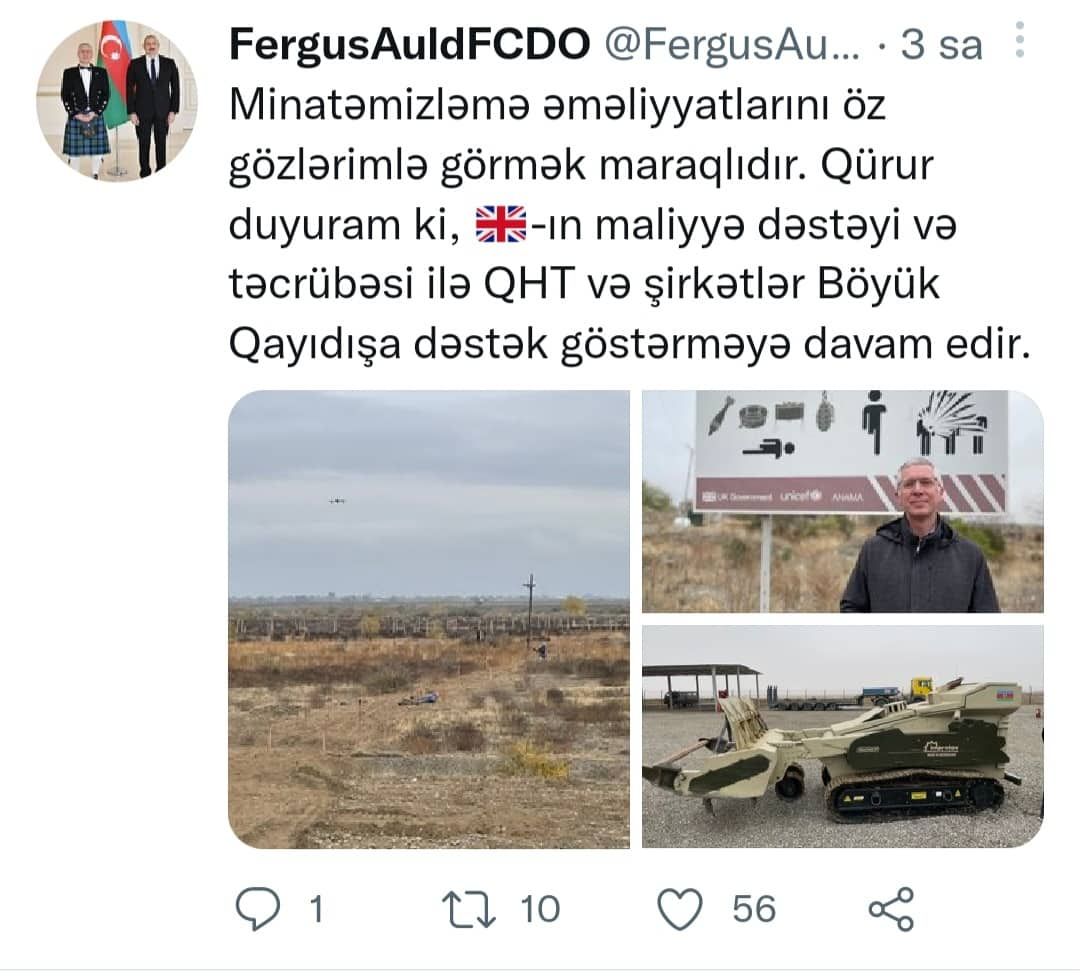The height and width of the screenshot is (978, 1080).
Task: Click the words Böyük Qayıdışa in tweet
Action: click(584, 313)
